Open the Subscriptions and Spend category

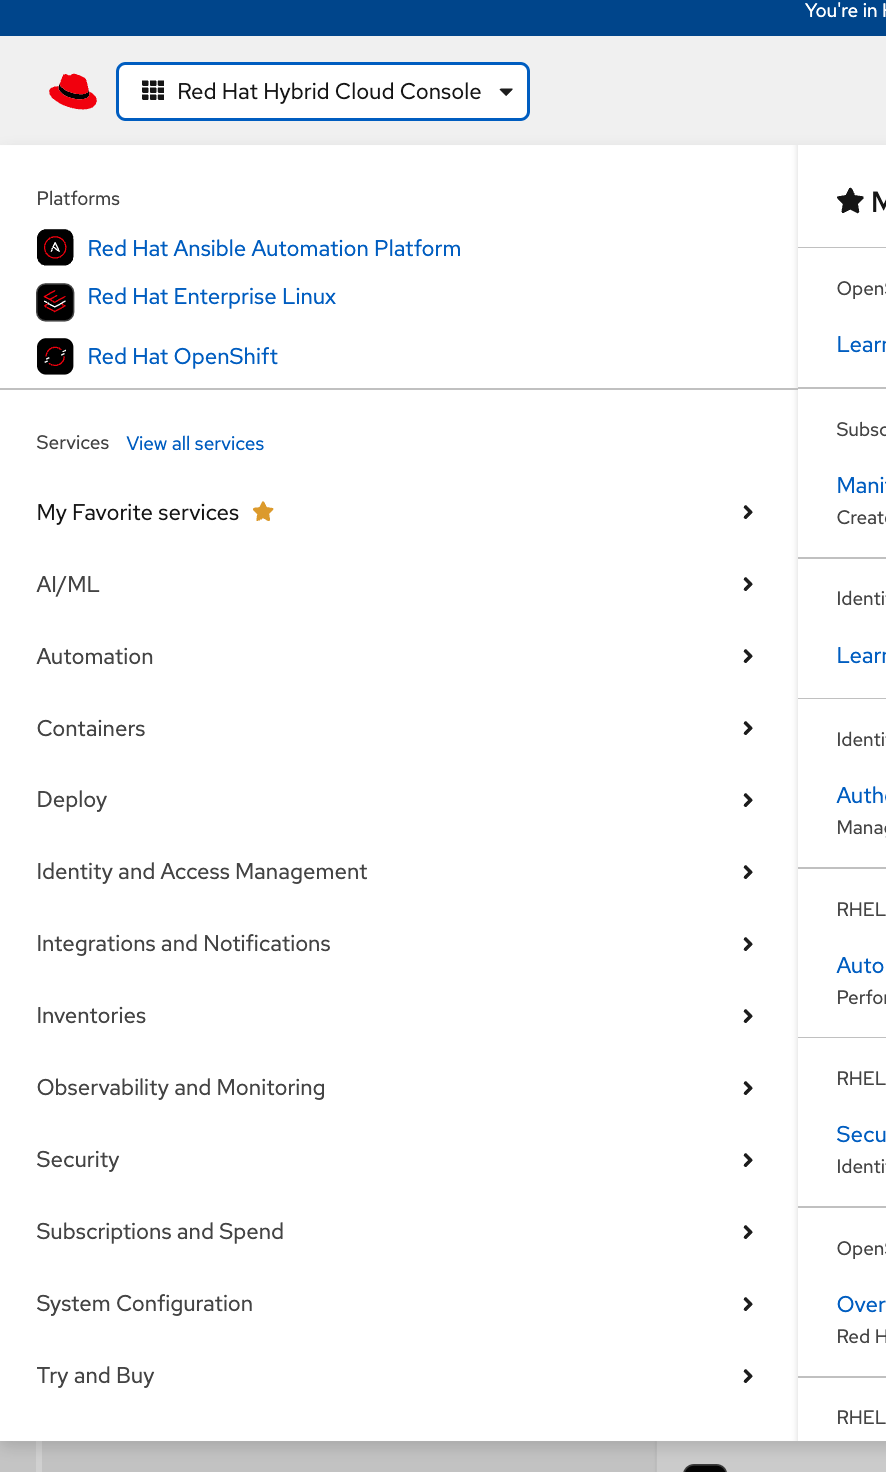[160, 1232]
